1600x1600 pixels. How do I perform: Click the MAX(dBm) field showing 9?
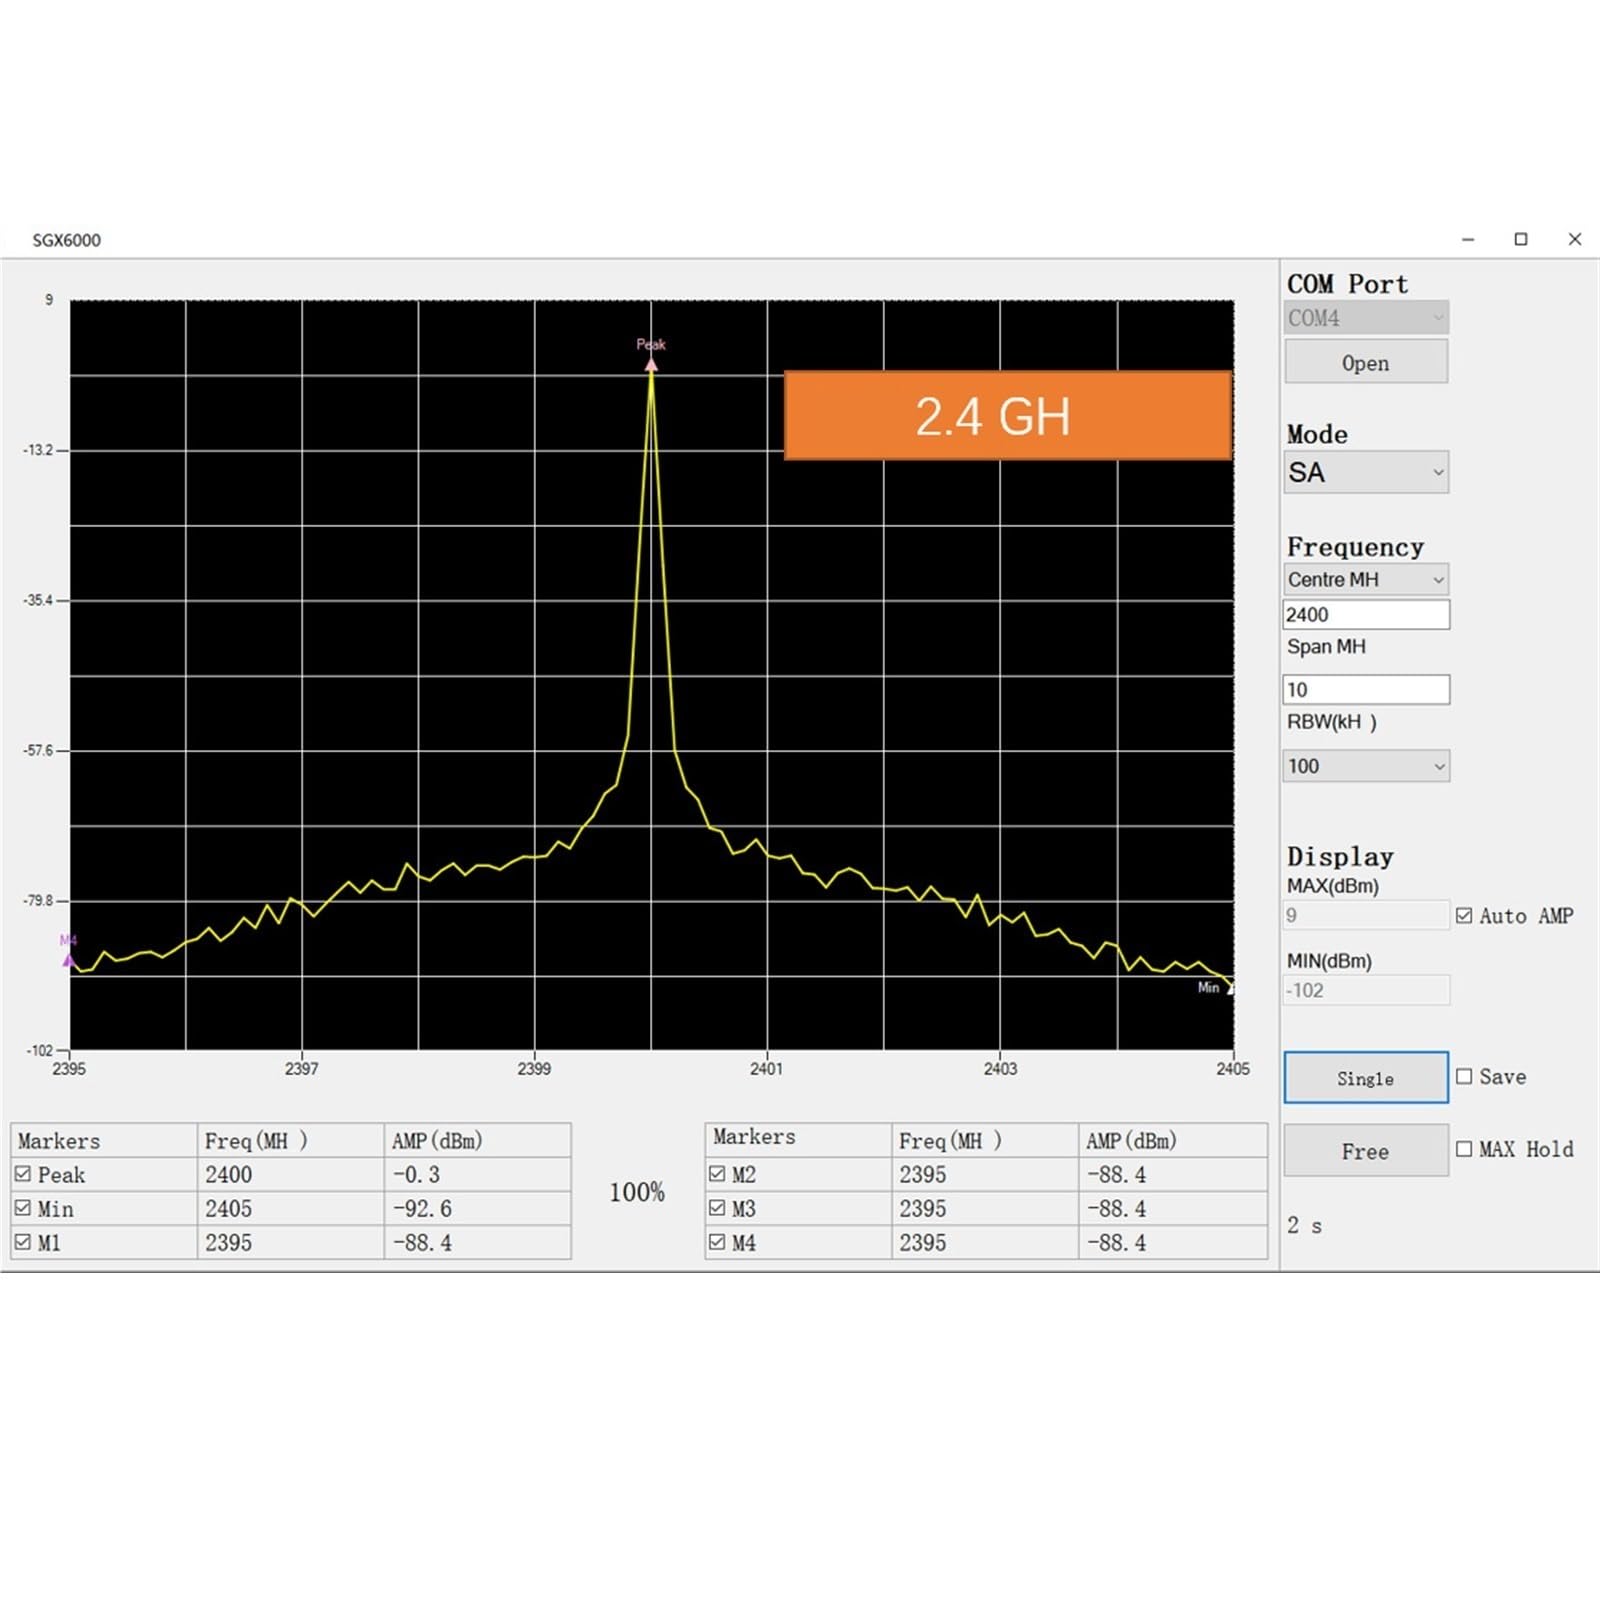[1366, 915]
